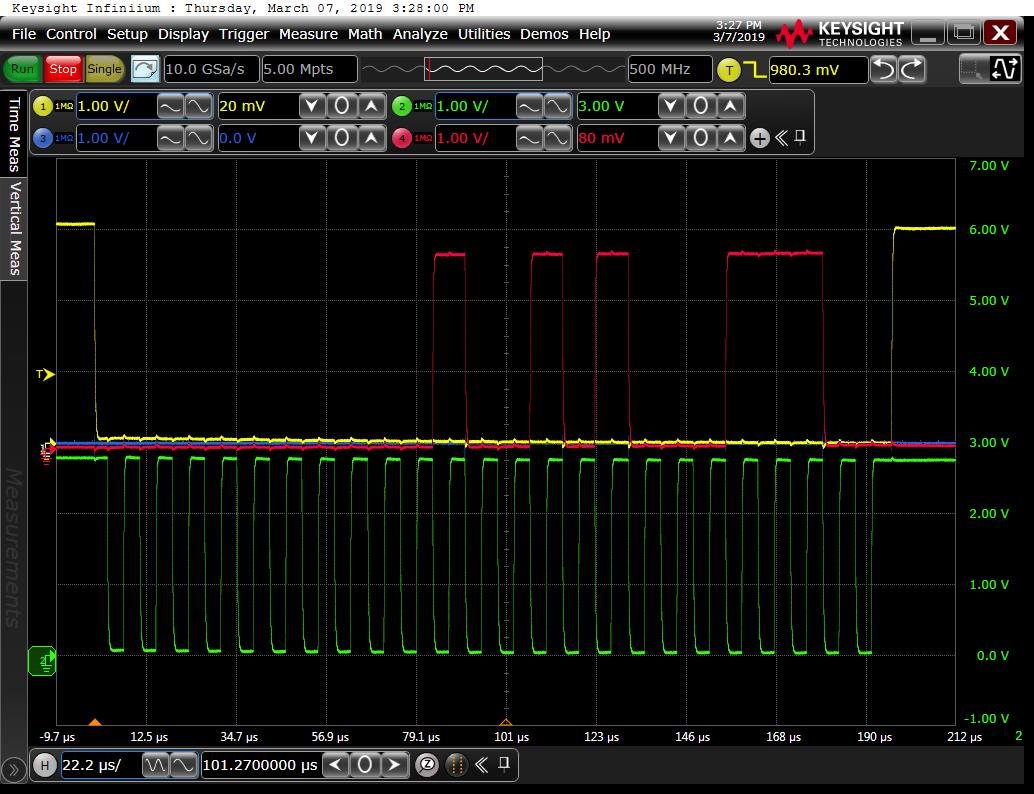The width and height of the screenshot is (1034, 794).
Task: Collapse the horizontal toolbar with double chevron
Action: [x=481, y=765]
